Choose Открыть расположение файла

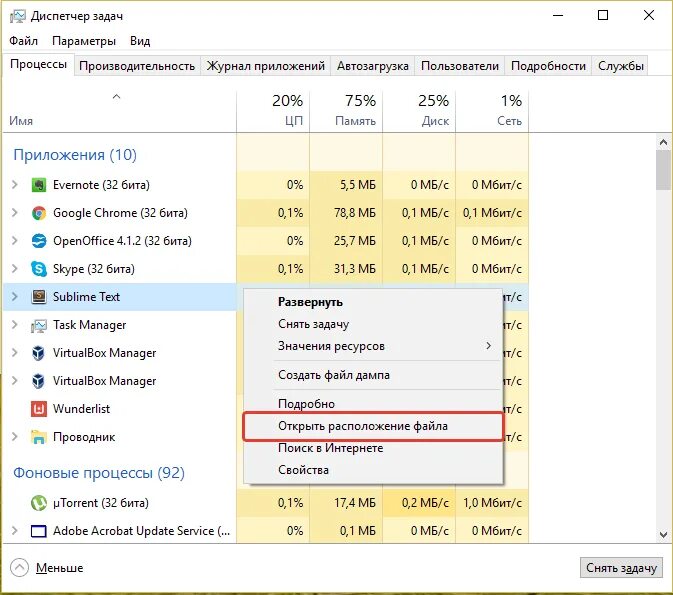pyautogui.click(x=373, y=426)
